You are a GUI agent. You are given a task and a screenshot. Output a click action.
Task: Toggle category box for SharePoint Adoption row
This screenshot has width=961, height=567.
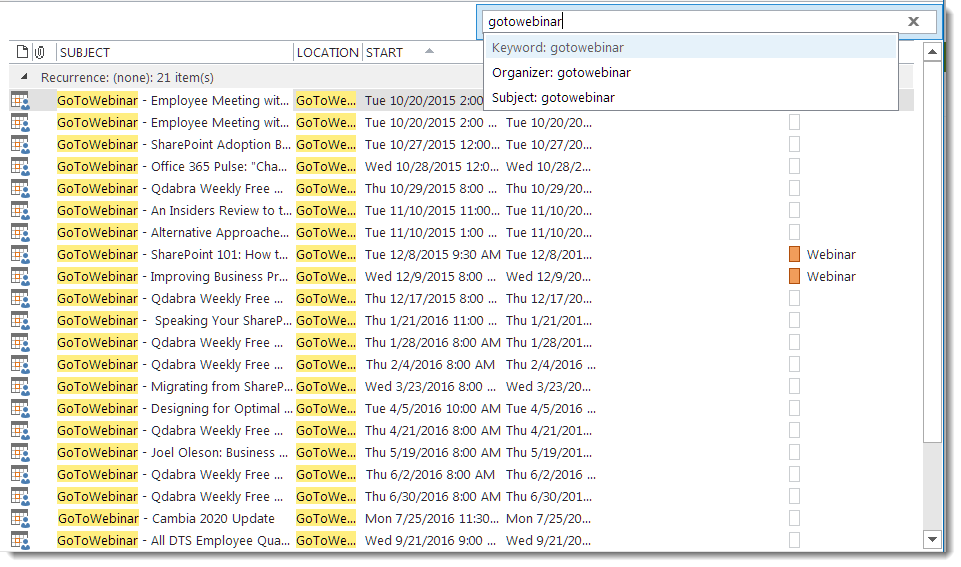pos(794,145)
